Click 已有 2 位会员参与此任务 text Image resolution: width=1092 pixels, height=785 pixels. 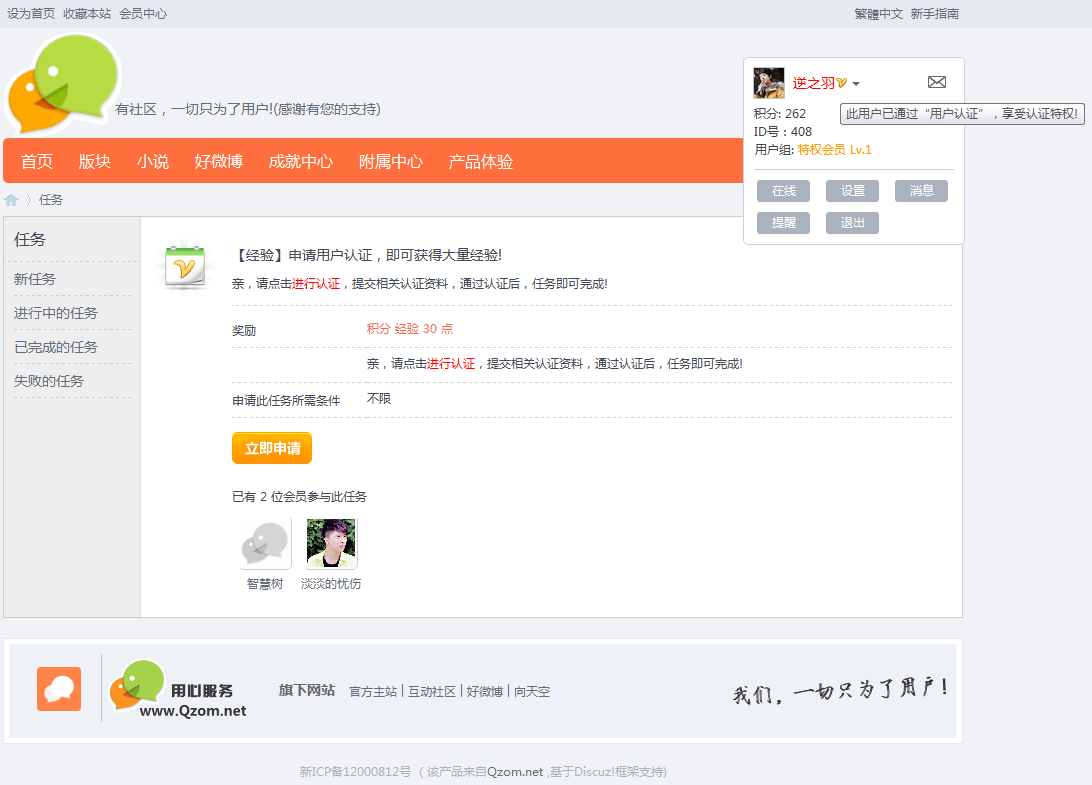pyautogui.click(x=299, y=497)
